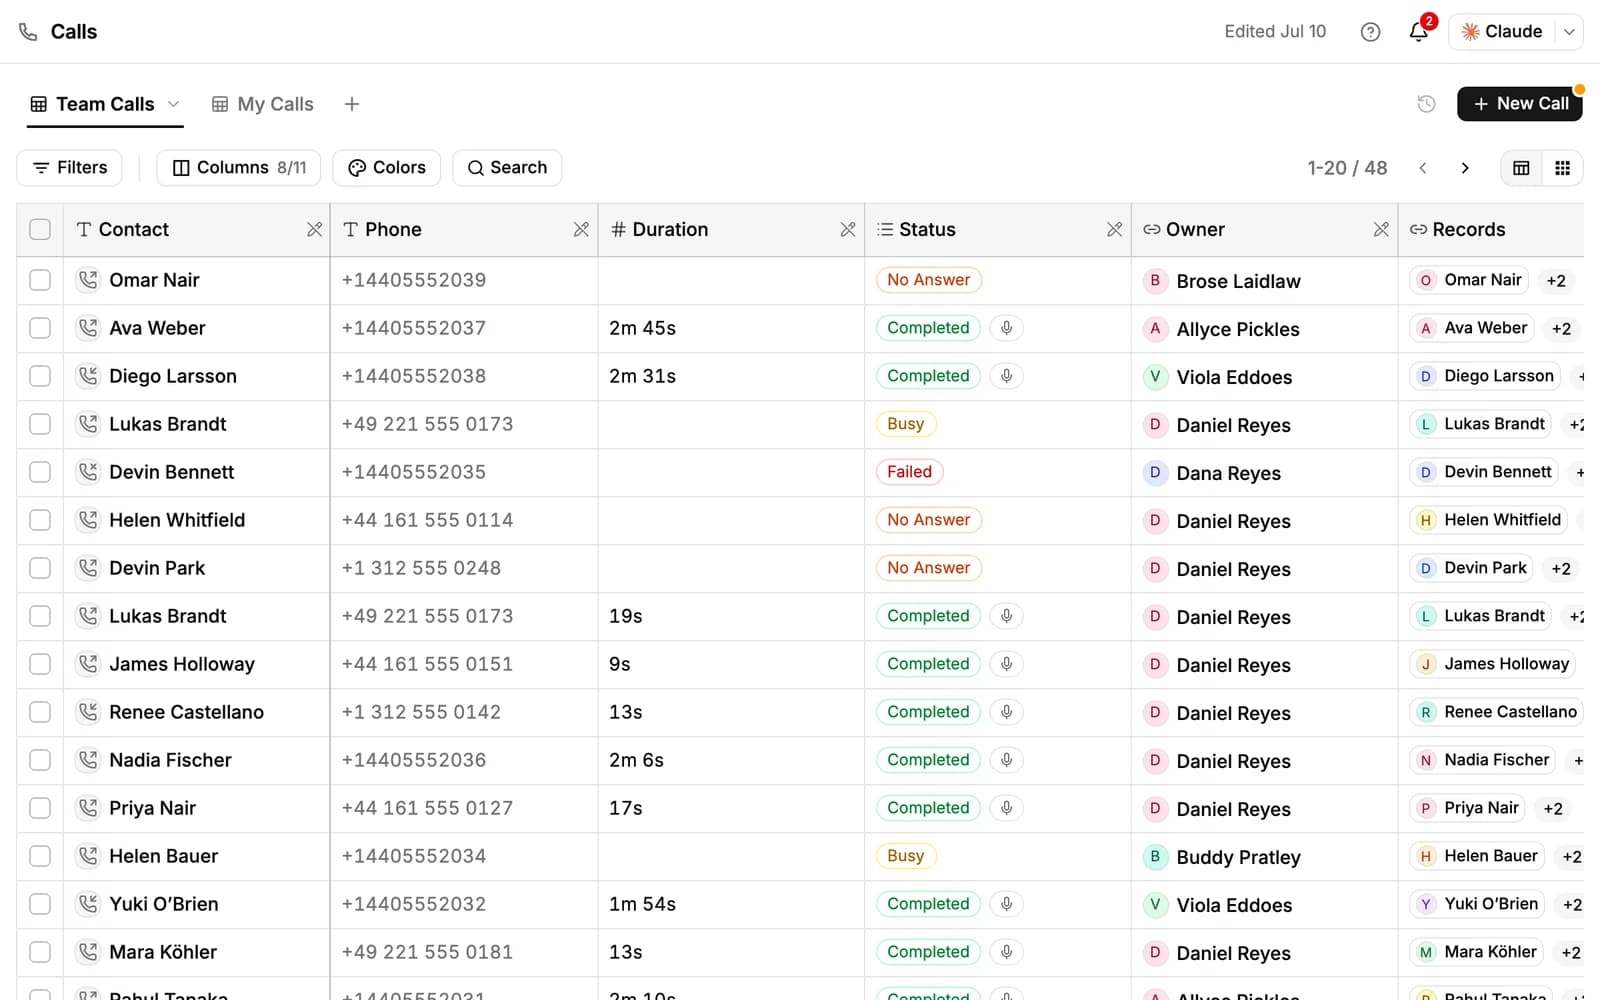Click recording microphone in Mara Köhler row

point(1007,952)
